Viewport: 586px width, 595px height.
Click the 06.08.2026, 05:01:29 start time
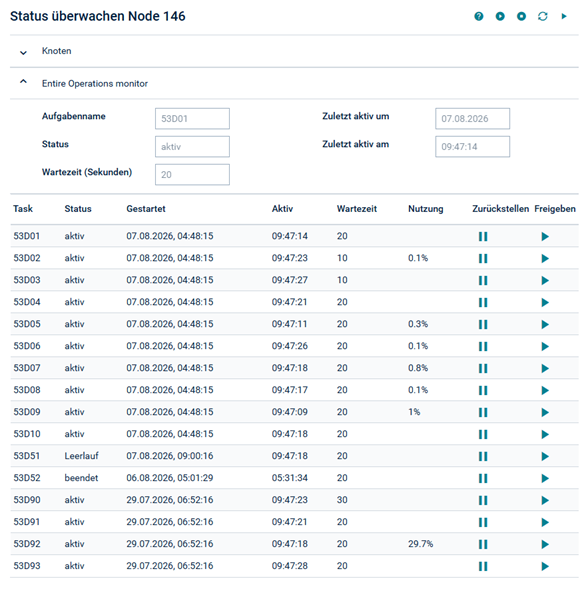(170, 478)
